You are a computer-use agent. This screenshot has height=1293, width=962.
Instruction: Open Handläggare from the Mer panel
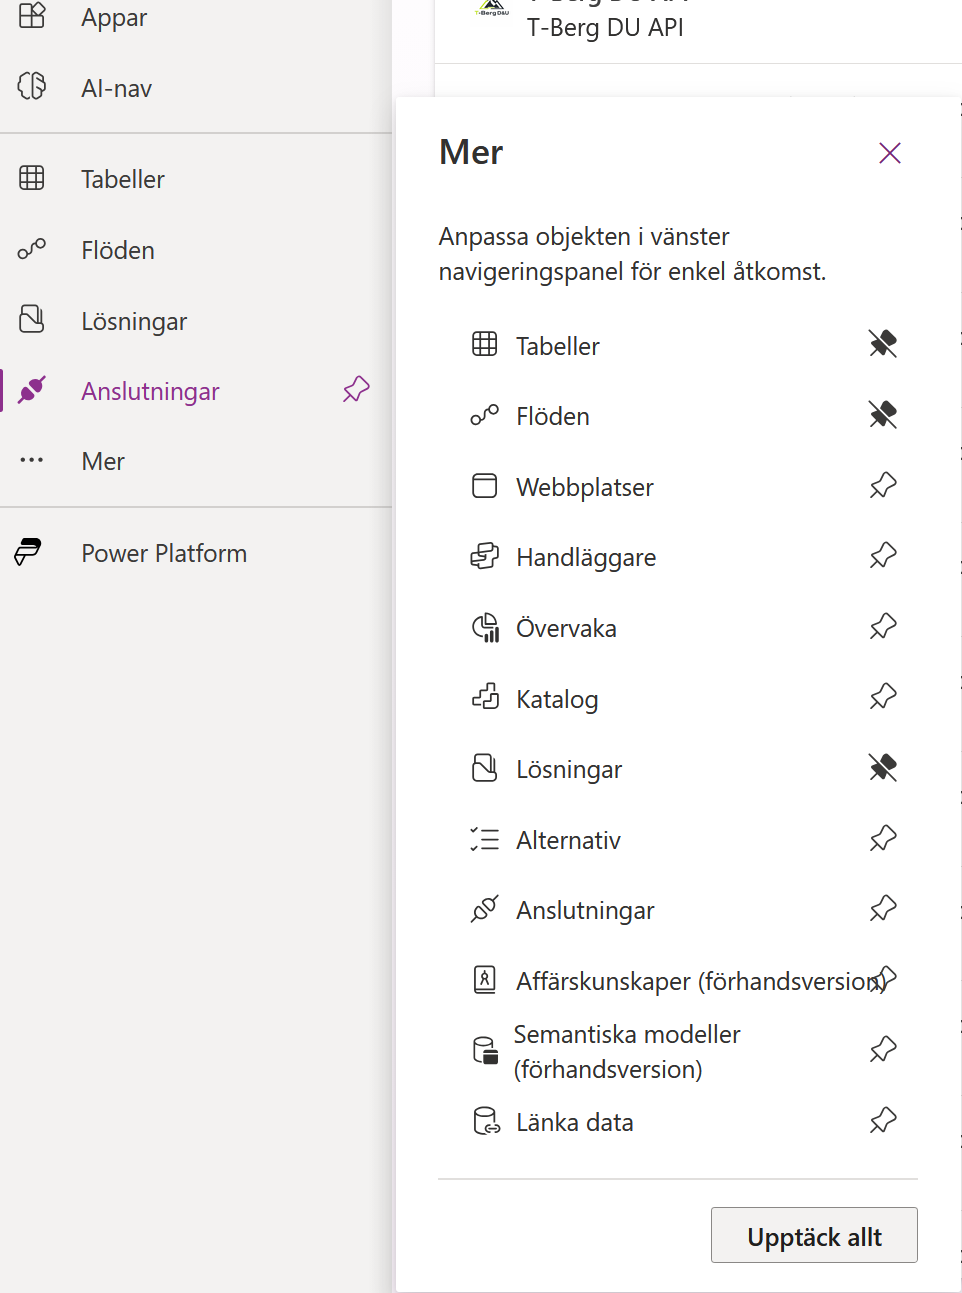click(x=586, y=557)
